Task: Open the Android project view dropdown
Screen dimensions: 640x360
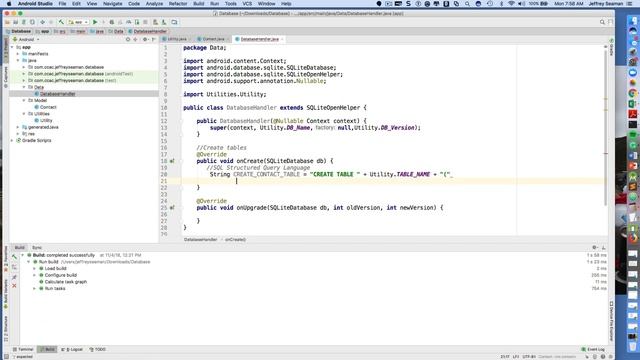Action: (x=26, y=40)
